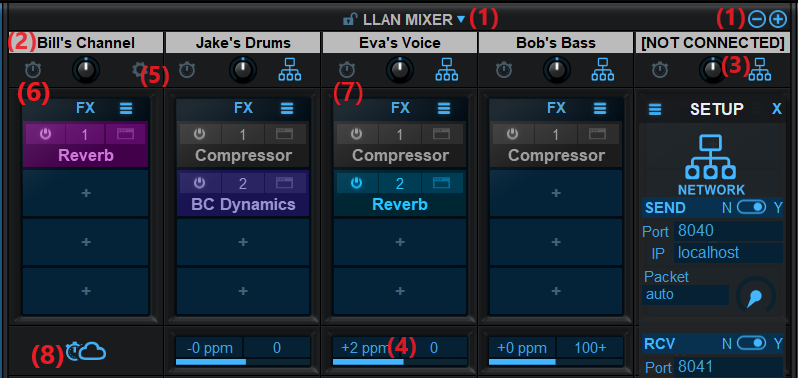Click the clock icon beside the cloud
798x378 pixels.
click(x=73, y=352)
